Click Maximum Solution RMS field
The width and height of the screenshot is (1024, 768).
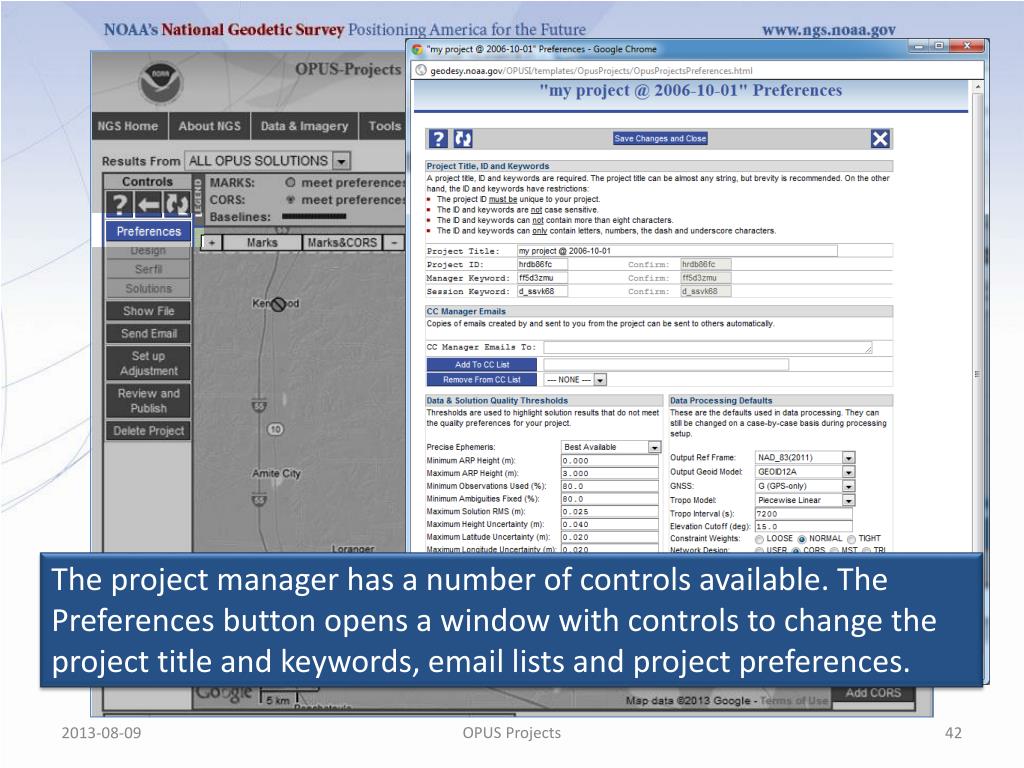[609, 512]
